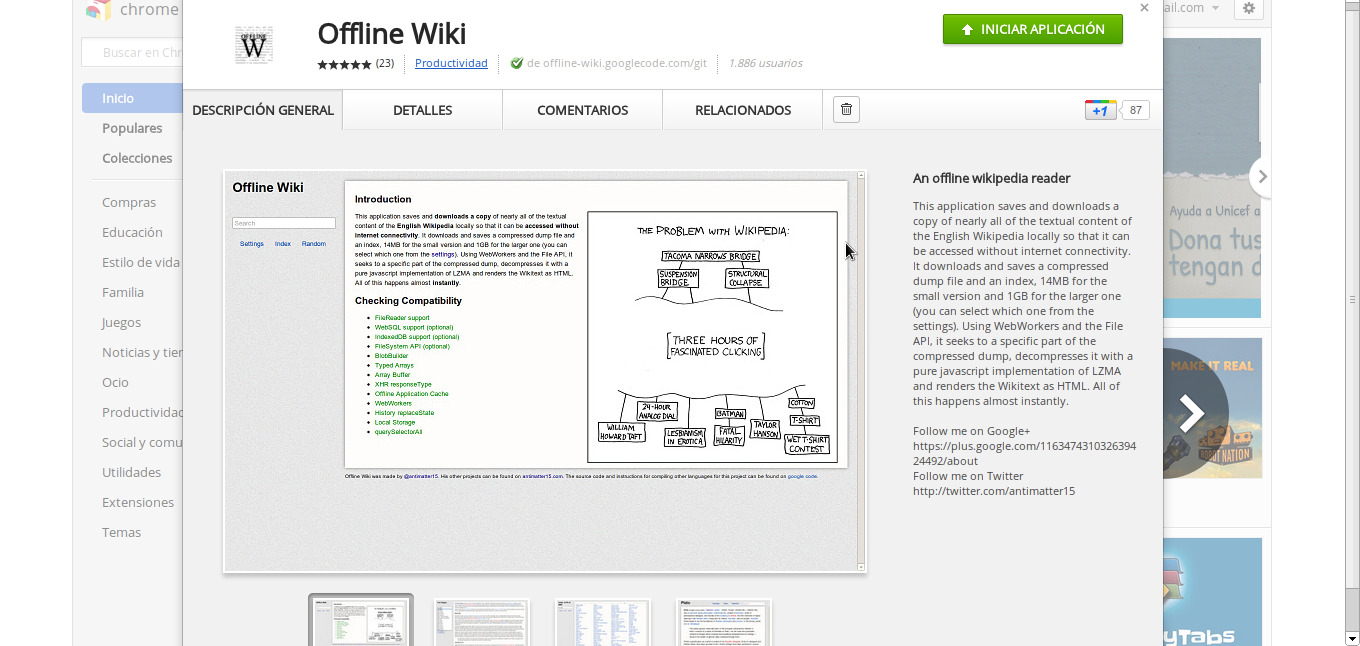Click the verified developer checkmark badge
The image size is (1360, 646).
point(516,63)
